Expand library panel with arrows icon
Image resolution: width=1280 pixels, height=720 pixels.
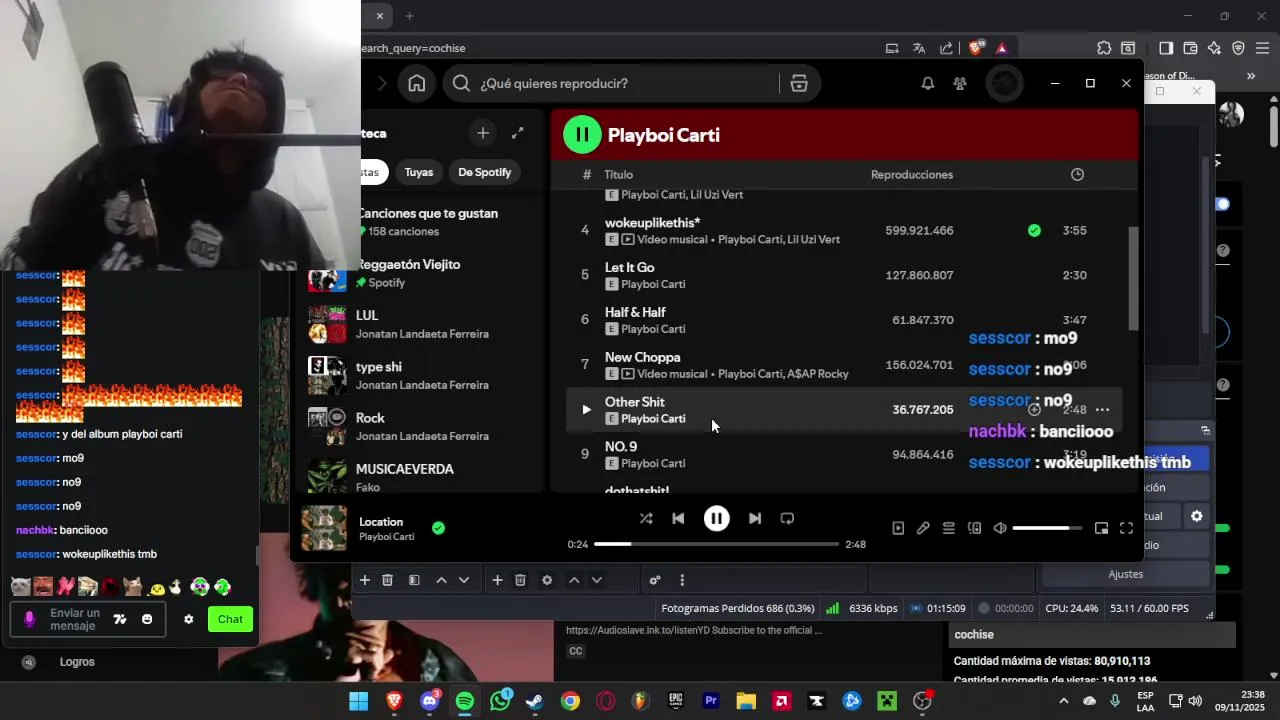[517, 133]
